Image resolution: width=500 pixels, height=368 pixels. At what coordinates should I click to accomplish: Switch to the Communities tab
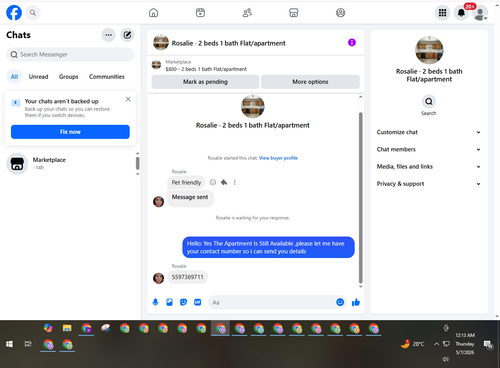107,77
